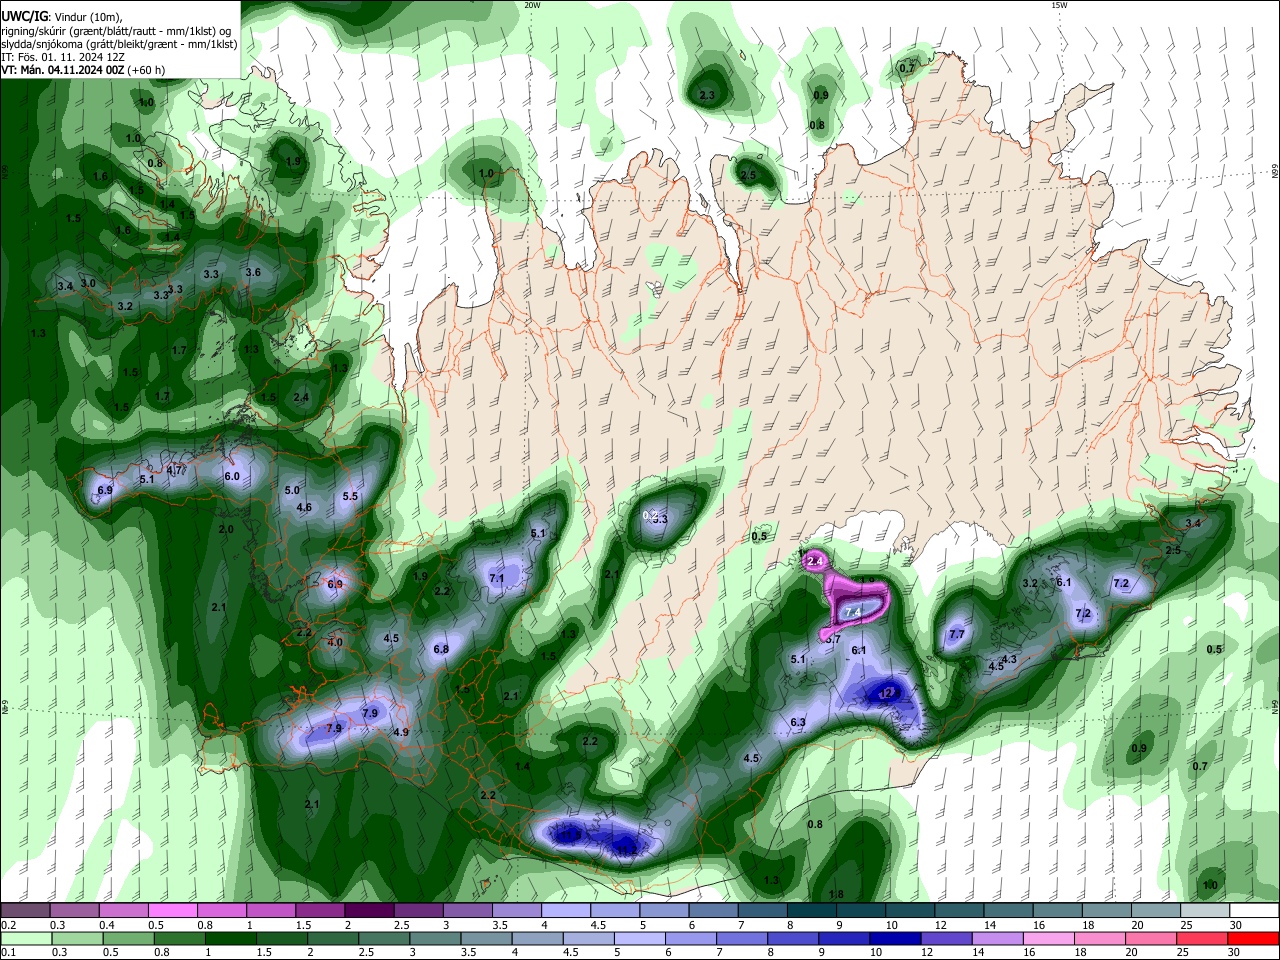This screenshot has height=960, width=1280.
Task: Click the "5.5" precipitation value
Action: [x=350, y=496]
